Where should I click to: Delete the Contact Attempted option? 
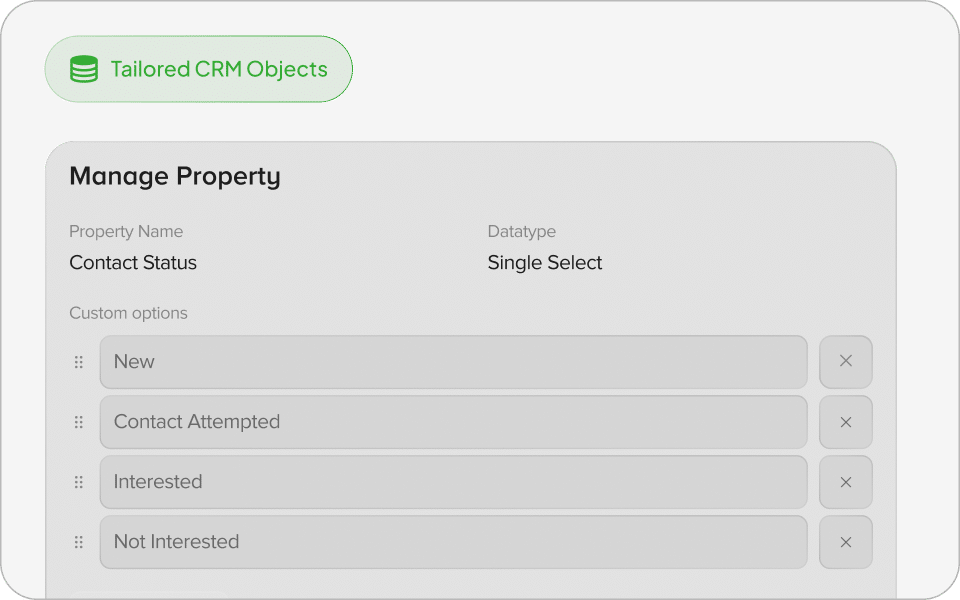[845, 422]
